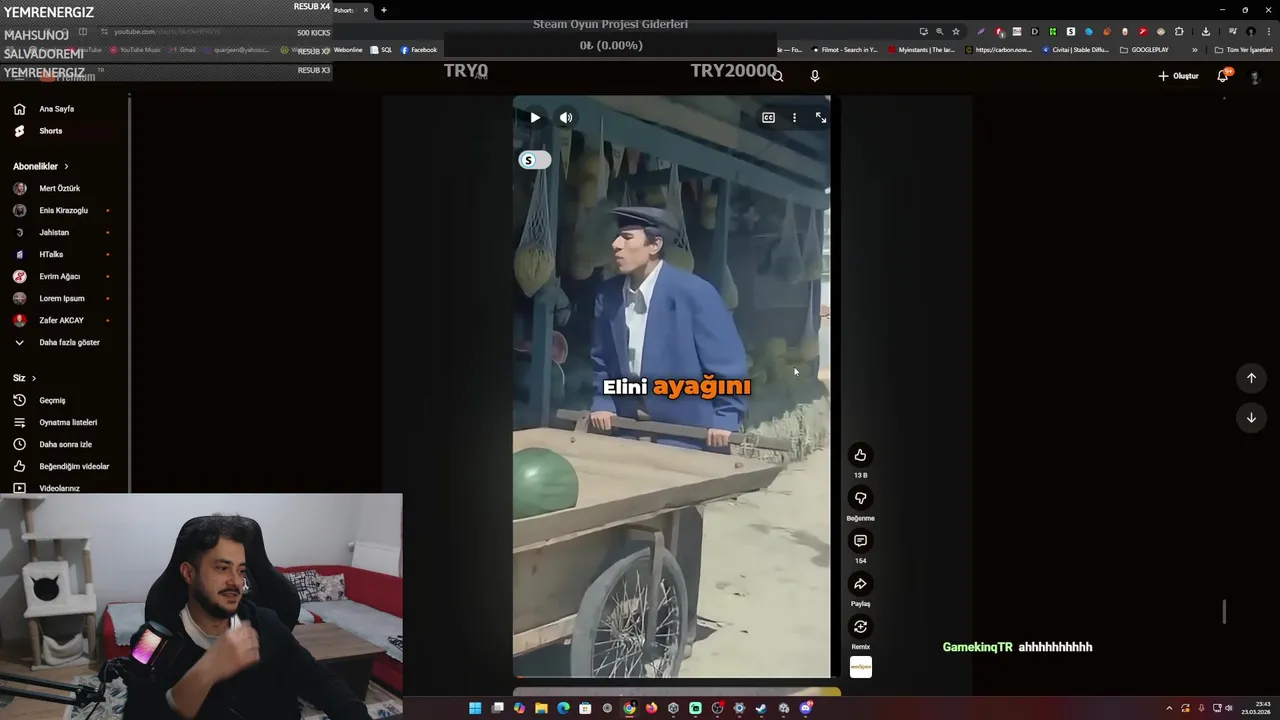Viewport: 1280px width, 720px height.
Task: Click the Oluştur create button
Action: pyautogui.click(x=1178, y=76)
